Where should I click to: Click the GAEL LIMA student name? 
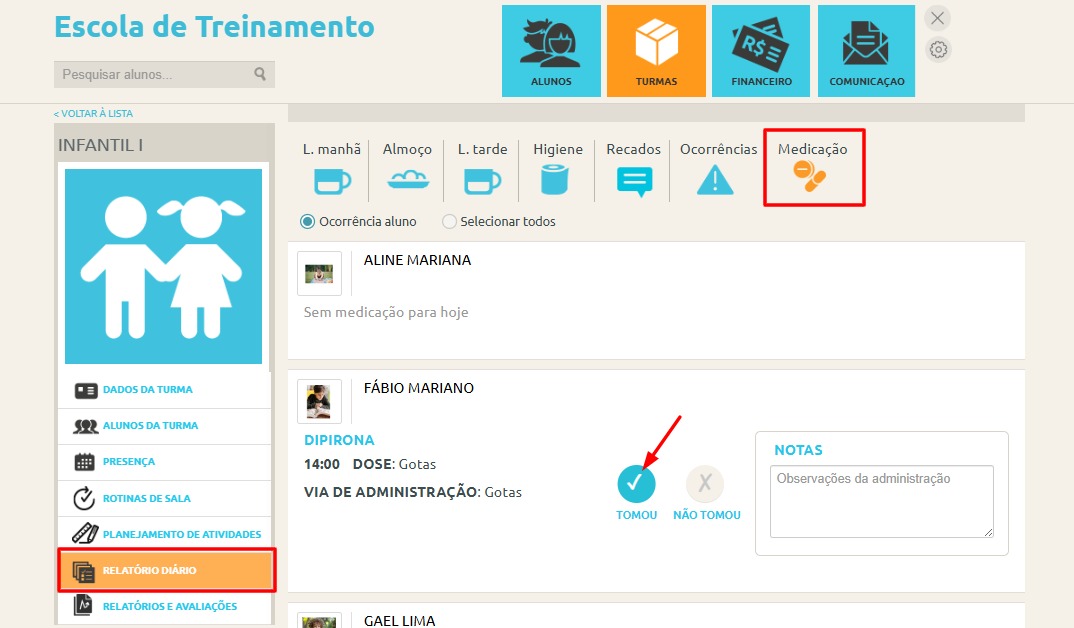tap(399, 620)
